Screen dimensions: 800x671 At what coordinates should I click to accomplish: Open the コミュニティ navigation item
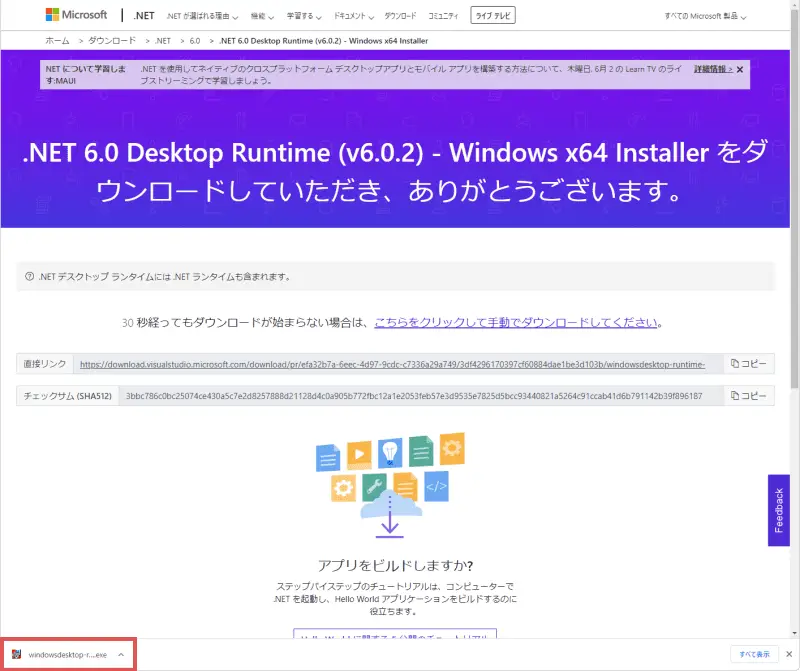click(x=443, y=16)
